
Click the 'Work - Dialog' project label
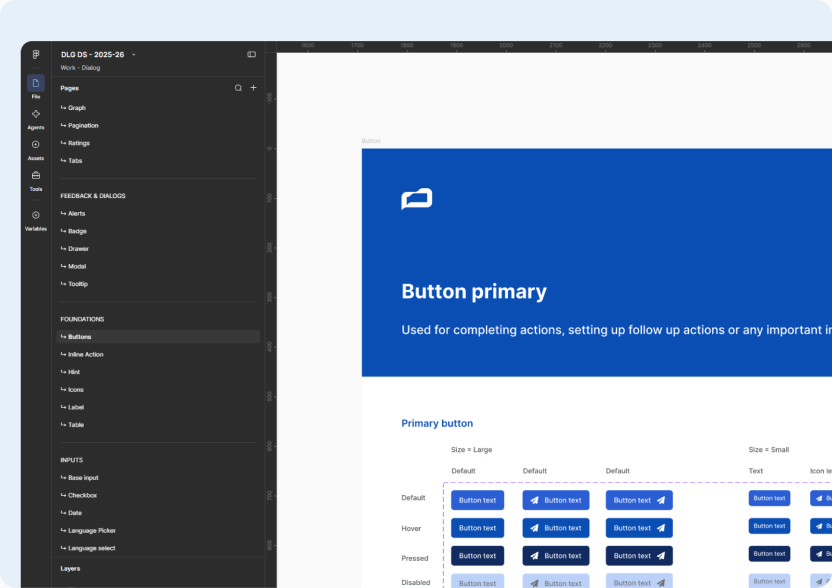pos(80,67)
